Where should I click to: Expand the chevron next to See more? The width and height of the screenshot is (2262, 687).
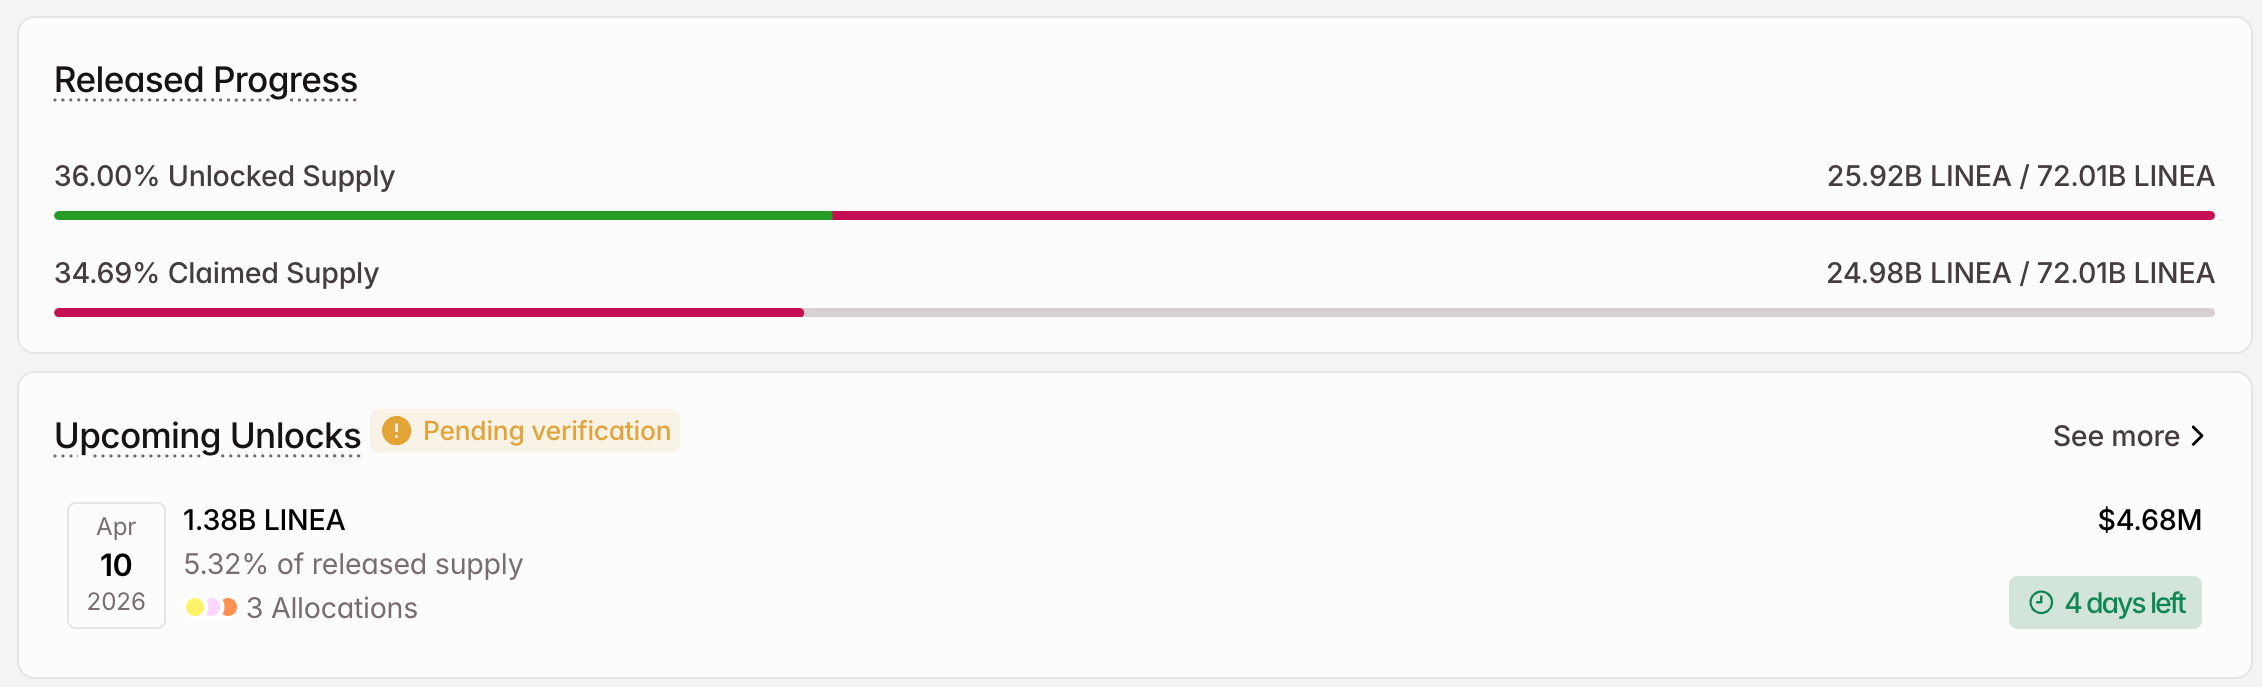[2197, 436]
